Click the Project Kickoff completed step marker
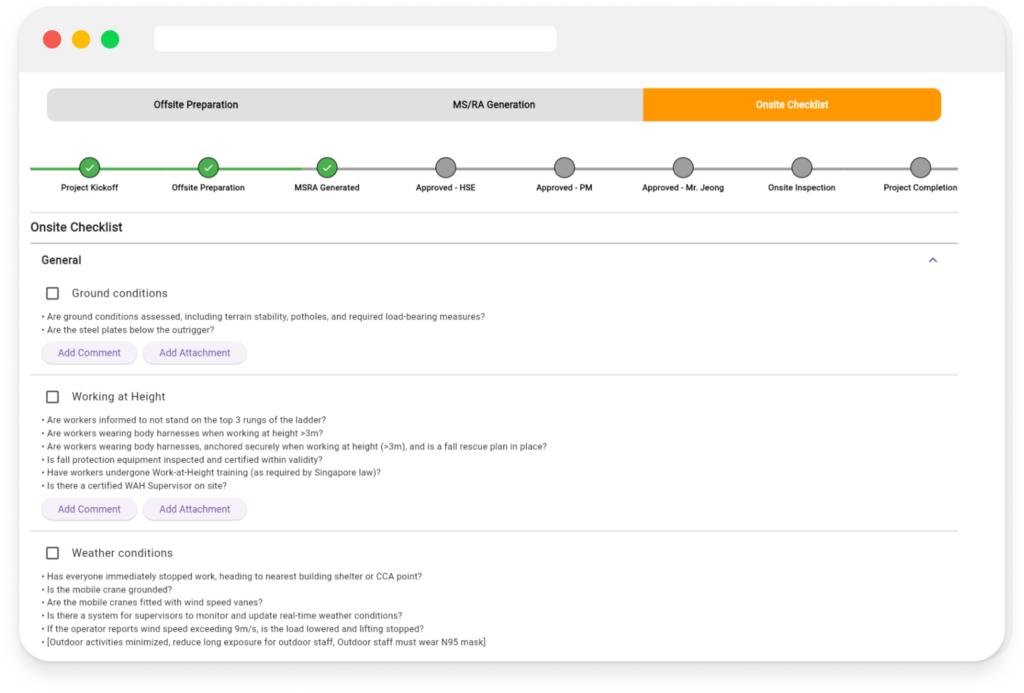The height and width of the screenshot is (693, 1024). [x=89, y=168]
